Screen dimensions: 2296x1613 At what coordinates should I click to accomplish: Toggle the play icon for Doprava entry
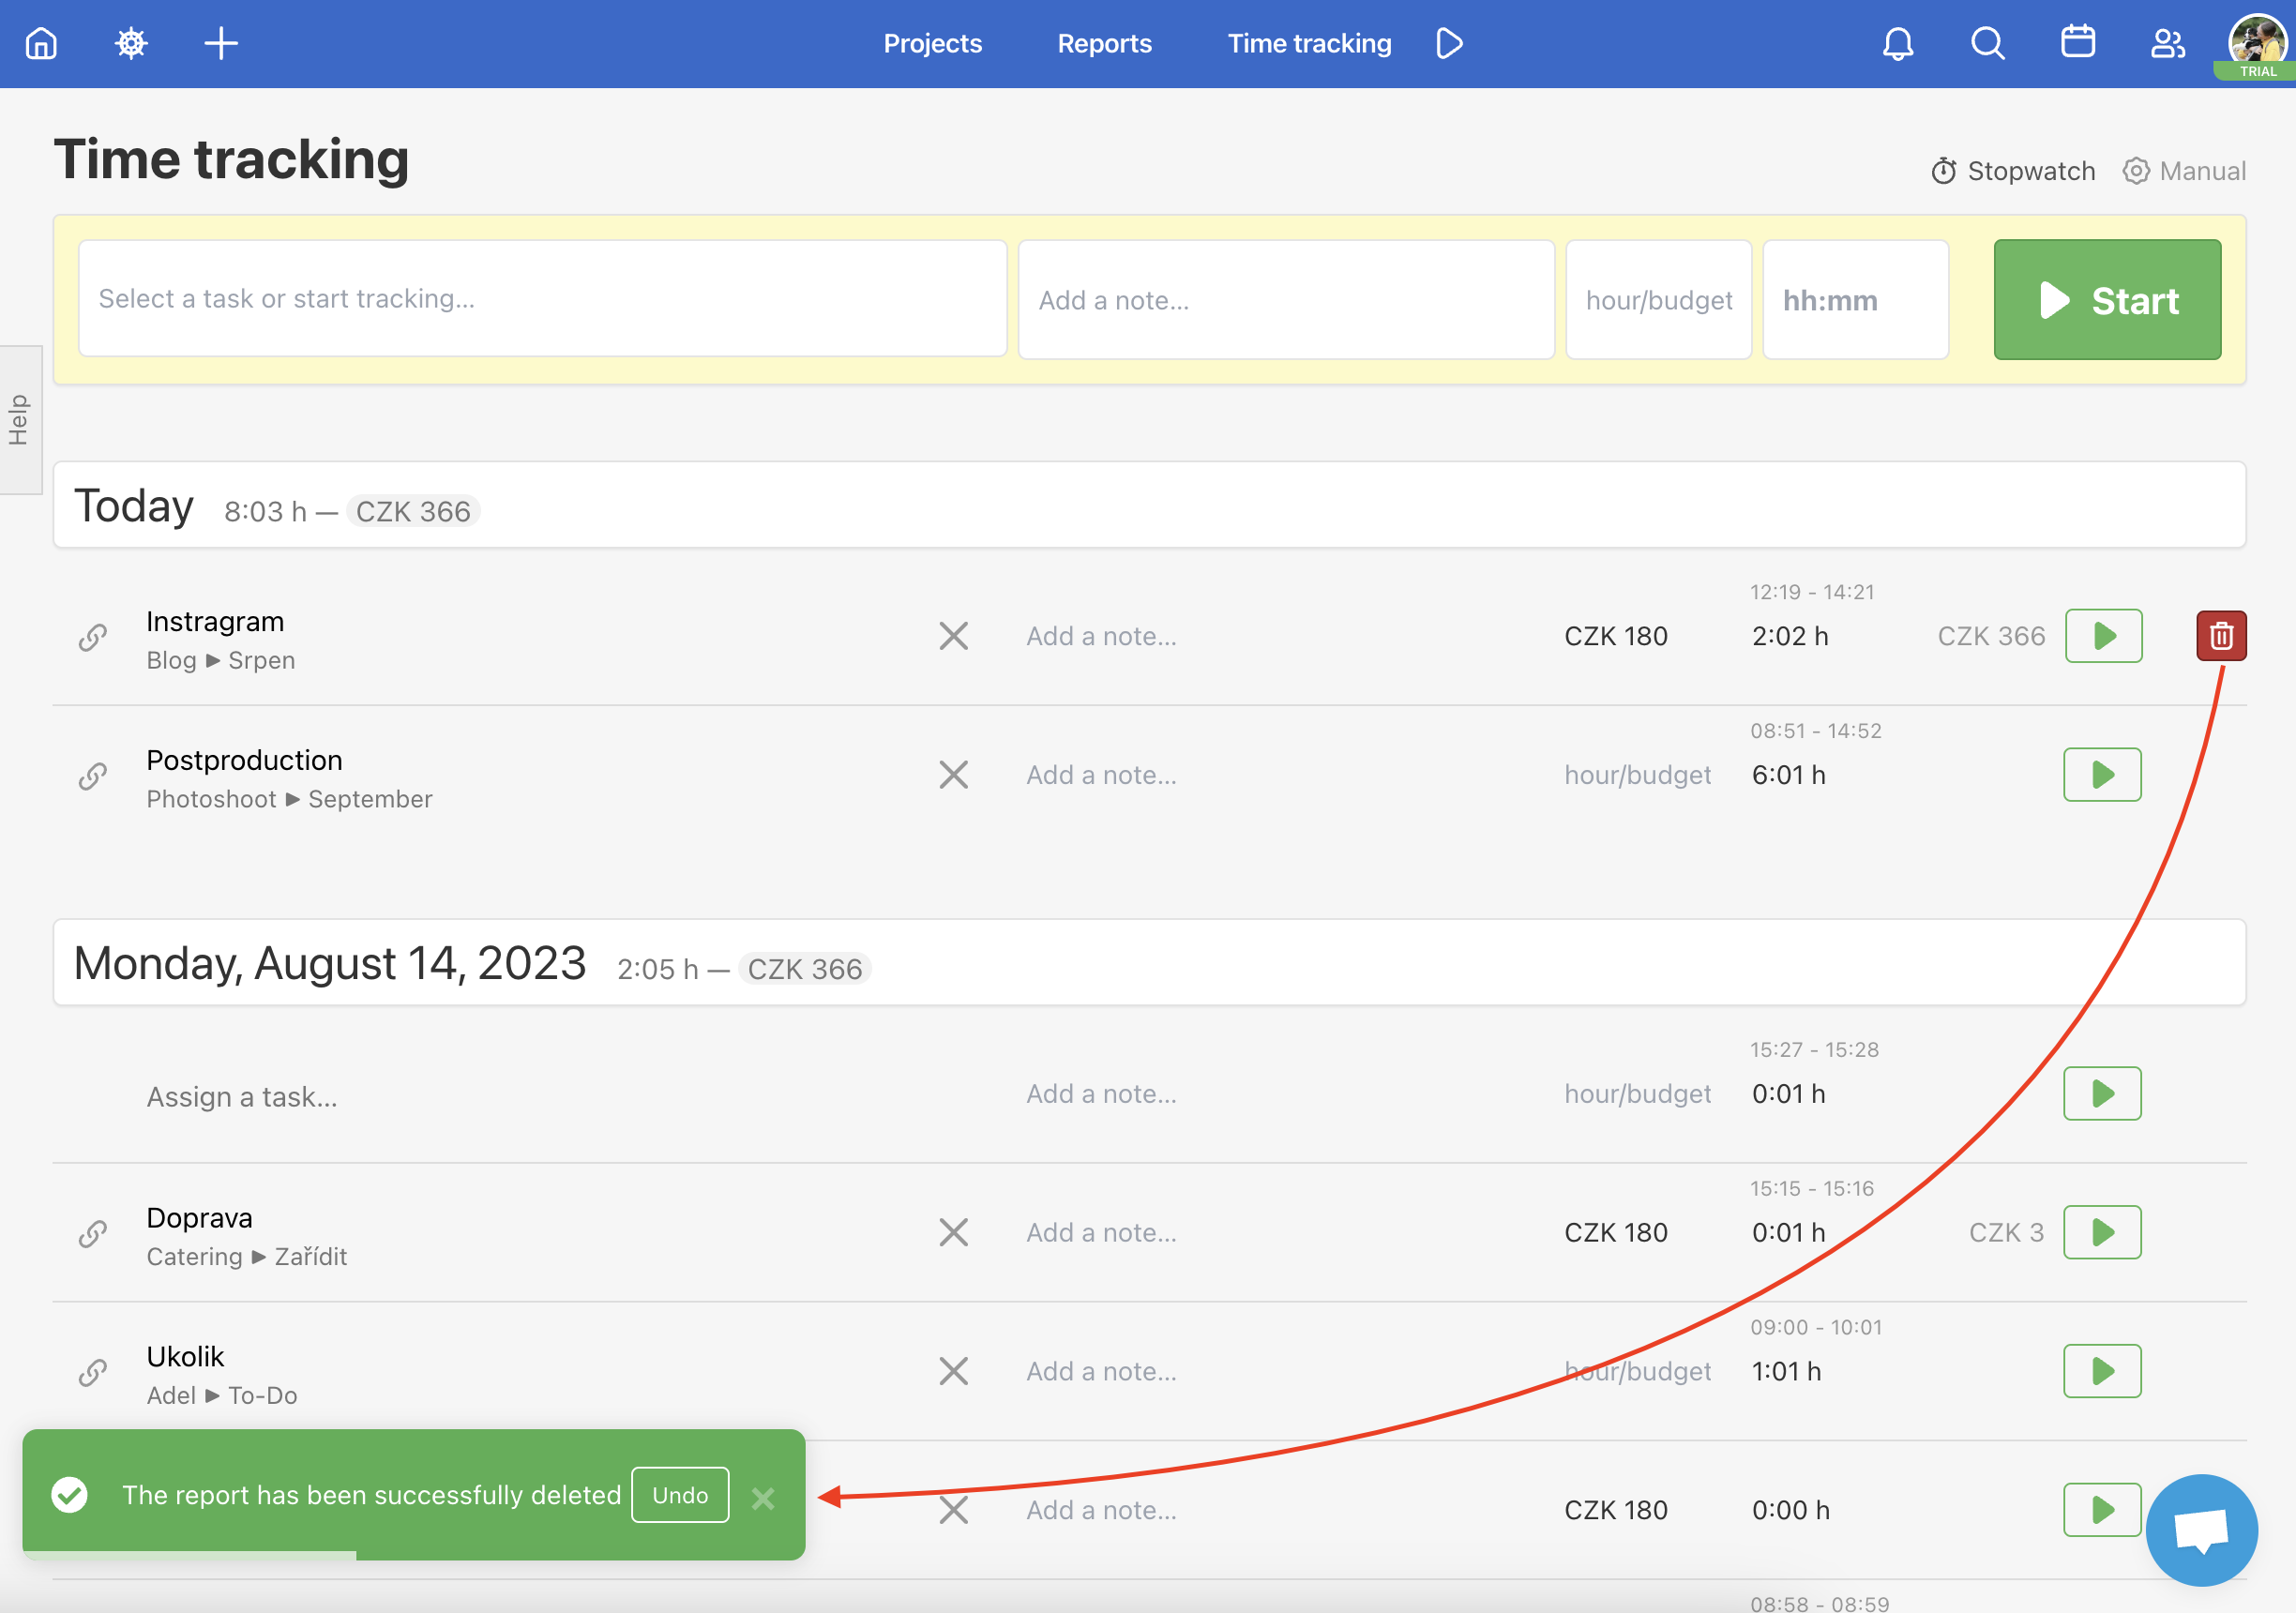tap(2102, 1232)
